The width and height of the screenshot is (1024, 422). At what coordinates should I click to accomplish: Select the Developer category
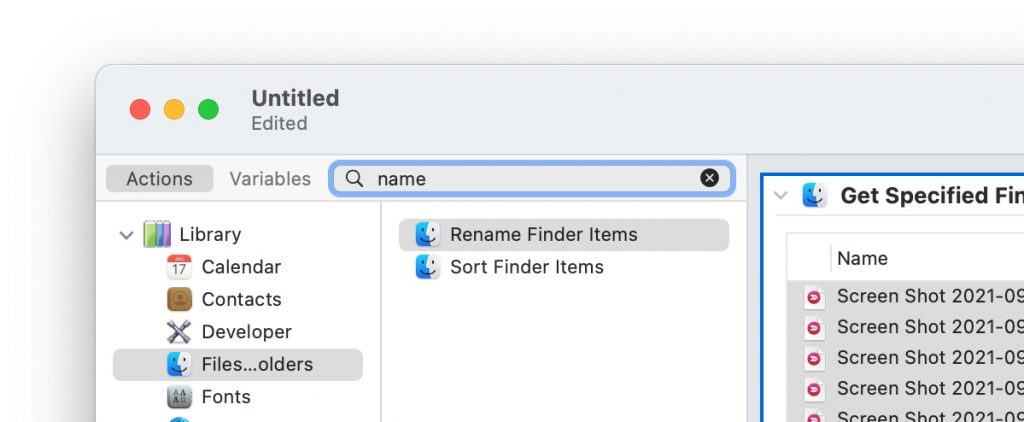246,332
